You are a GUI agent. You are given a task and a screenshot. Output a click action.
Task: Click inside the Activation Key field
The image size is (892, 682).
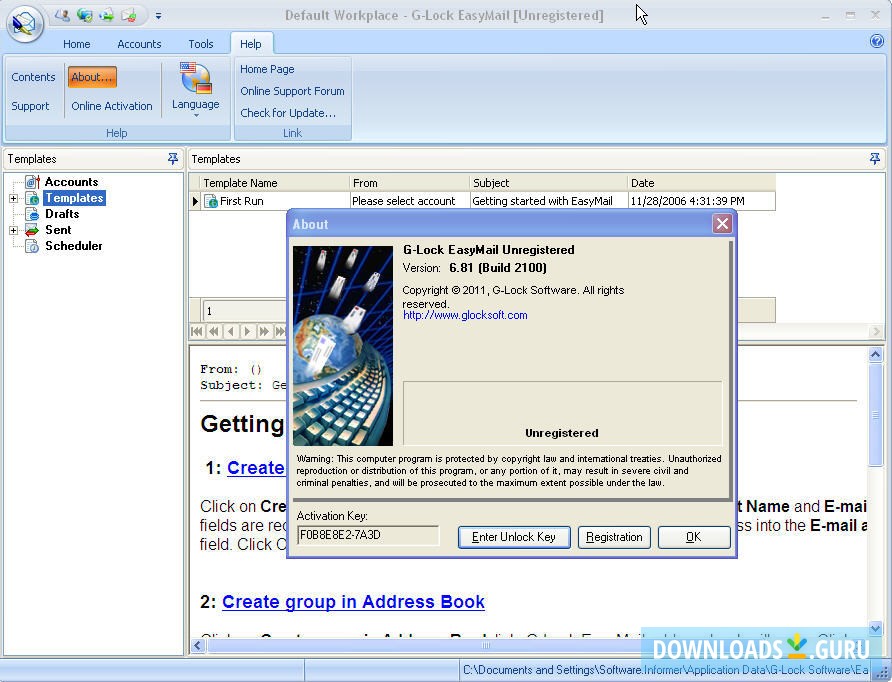tap(367, 534)
